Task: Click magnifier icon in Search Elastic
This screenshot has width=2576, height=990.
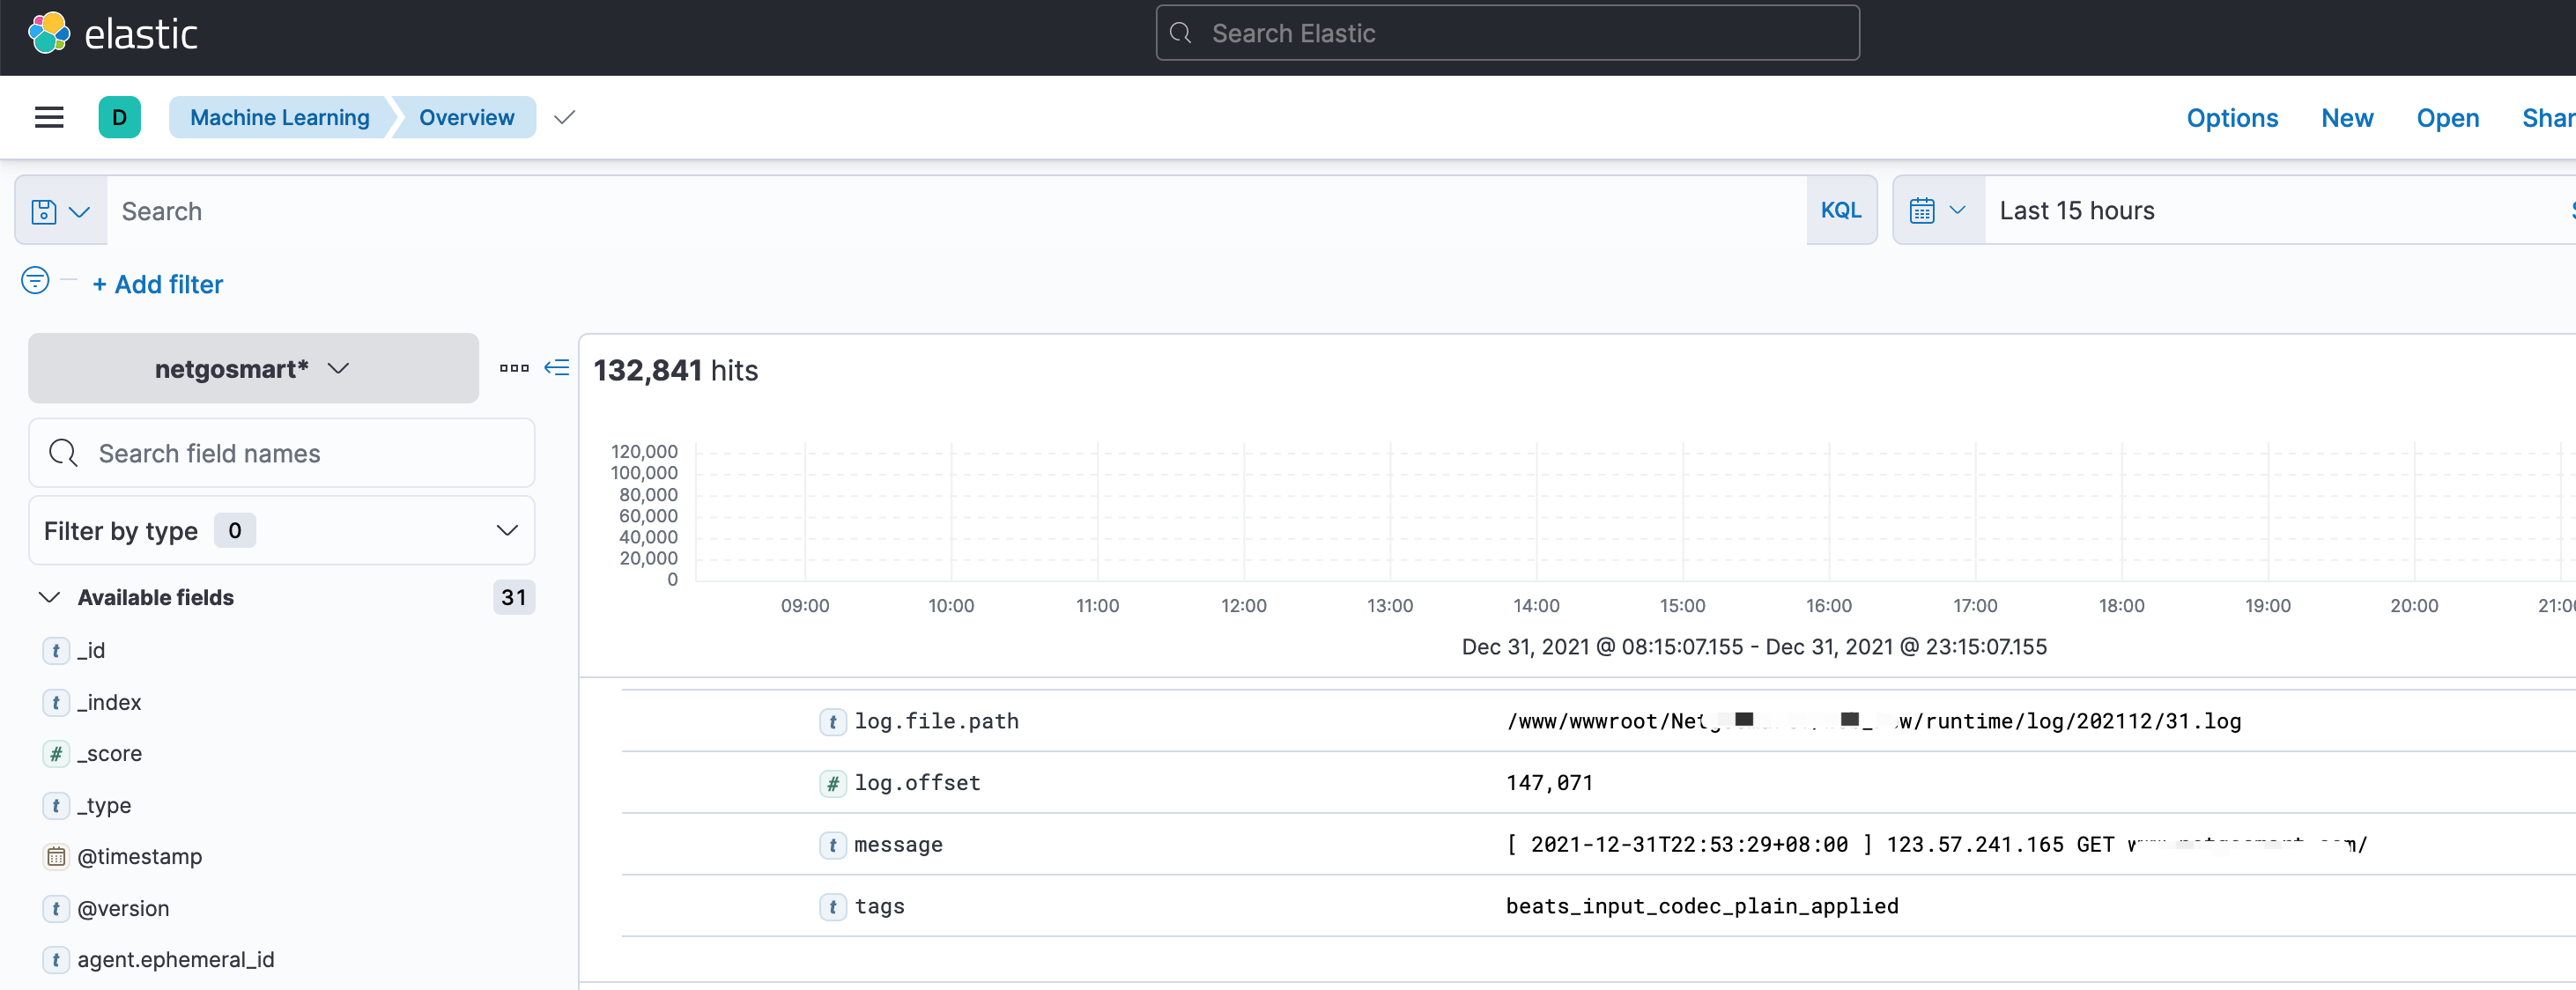Action: coord(1180,33)
